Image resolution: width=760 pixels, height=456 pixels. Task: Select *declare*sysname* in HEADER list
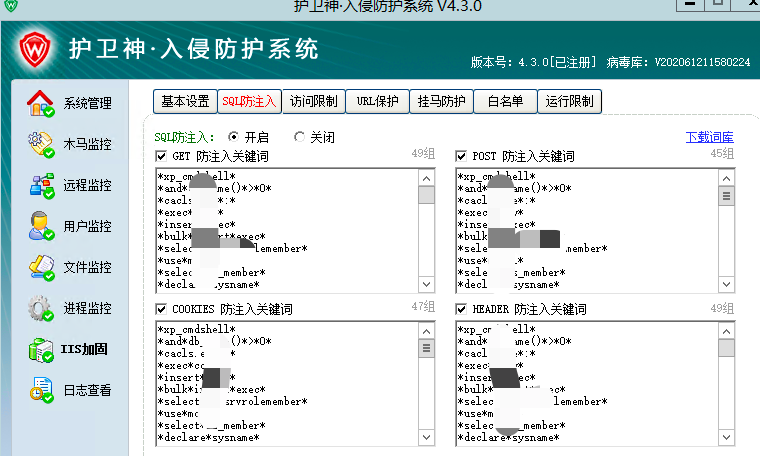point(509,438)
